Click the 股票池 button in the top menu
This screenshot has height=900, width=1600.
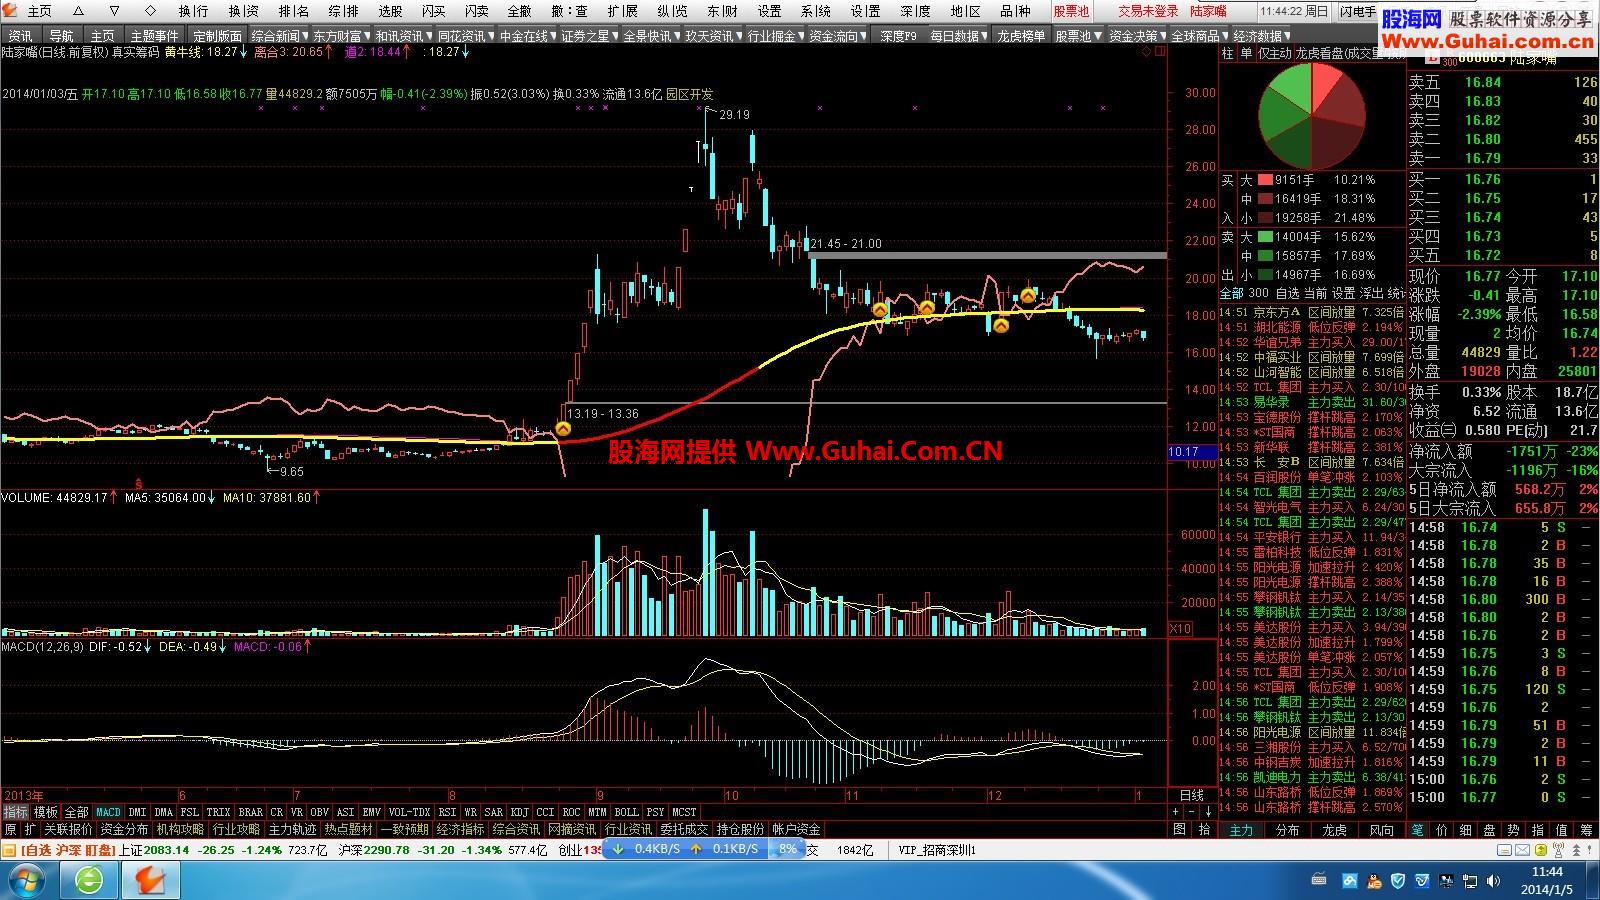pos(1071,11)
